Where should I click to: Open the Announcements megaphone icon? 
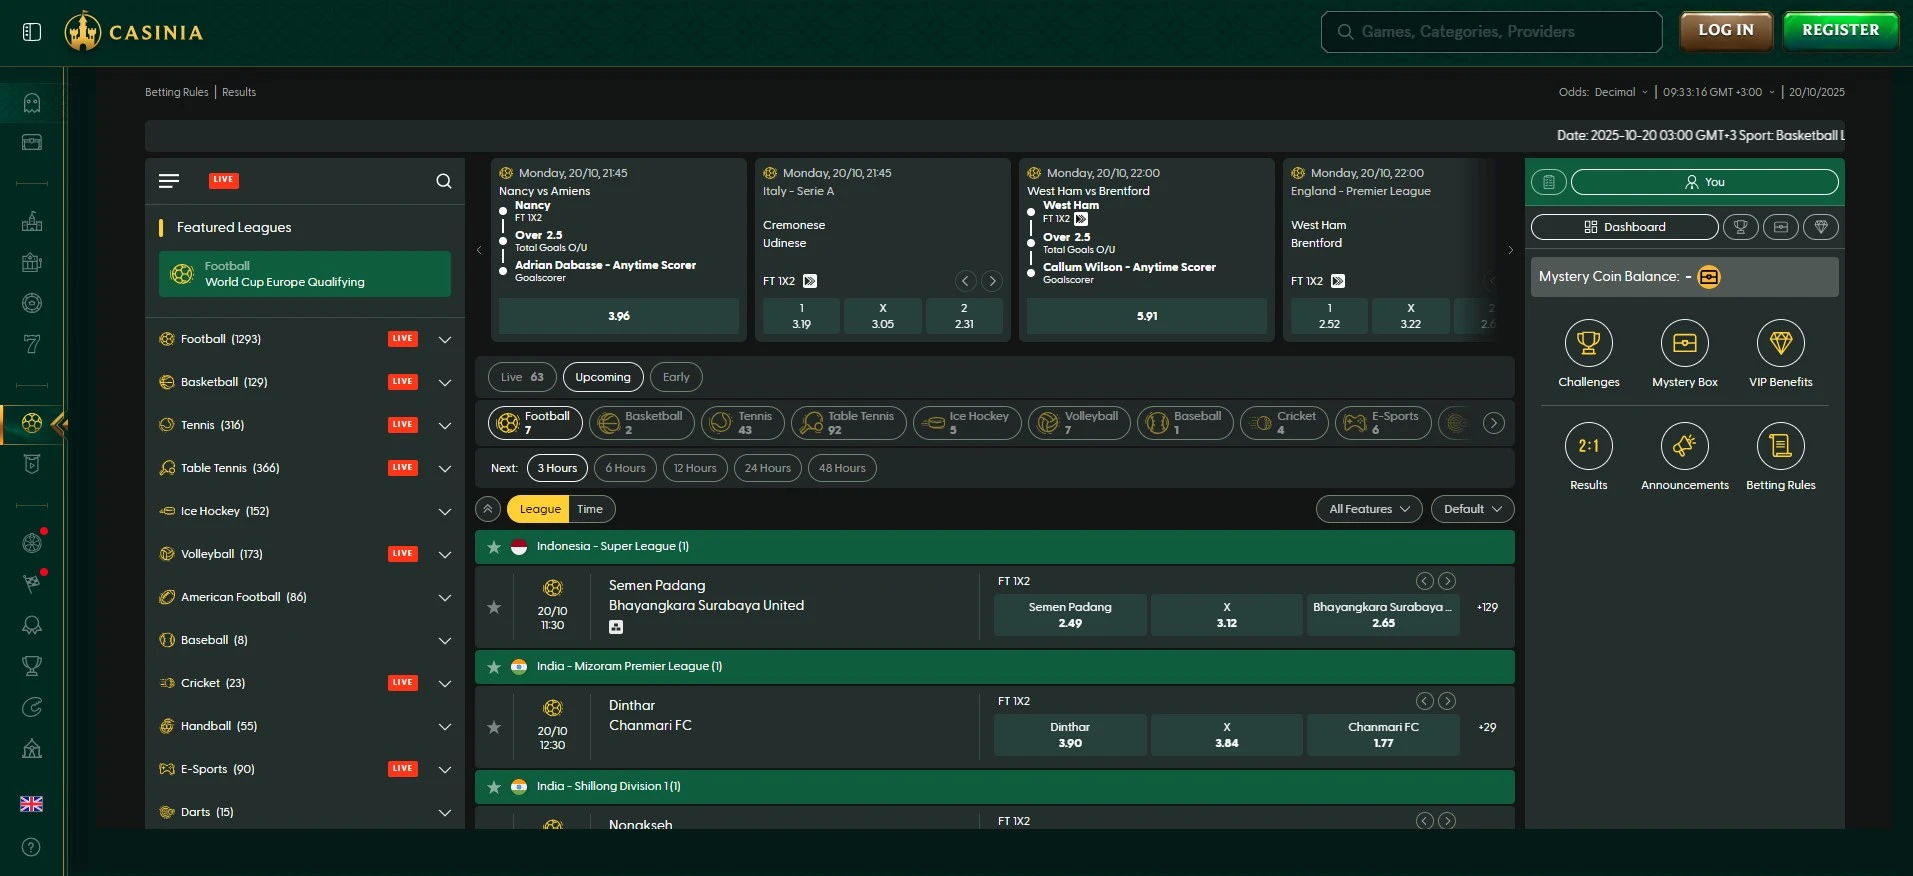1684,447
